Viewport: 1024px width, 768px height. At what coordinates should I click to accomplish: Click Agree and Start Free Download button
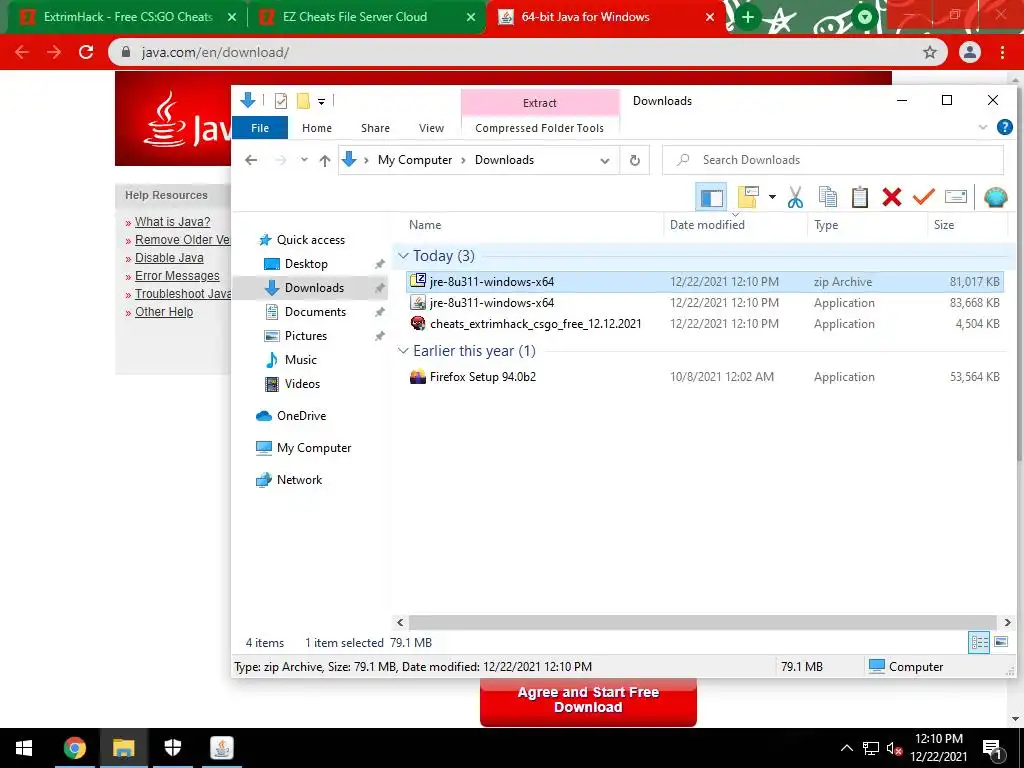[x=588, y=701]
